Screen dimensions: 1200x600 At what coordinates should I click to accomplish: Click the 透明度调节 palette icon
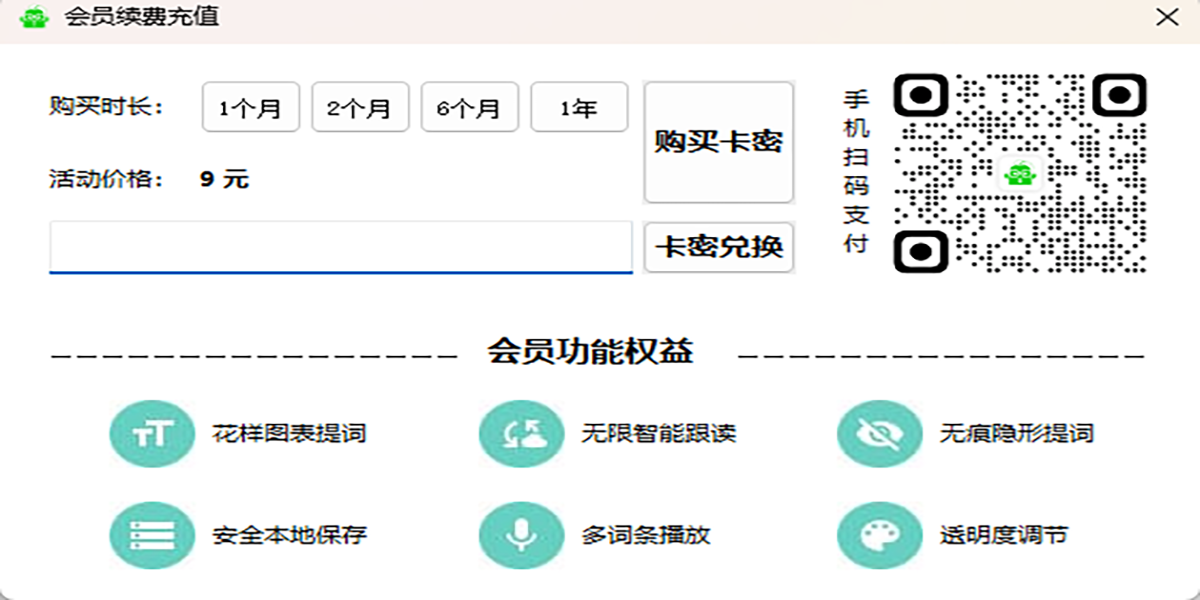(879, 536)
